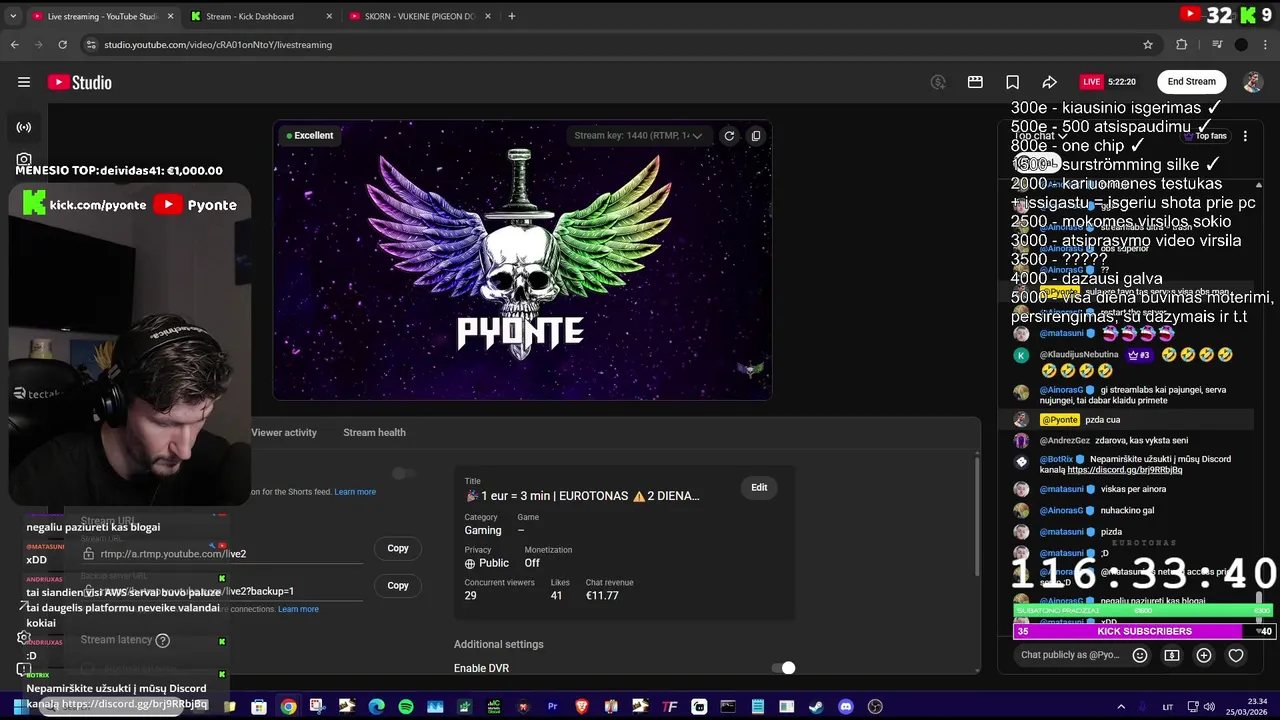Copy stream key via copy icon

click(756, 136)
